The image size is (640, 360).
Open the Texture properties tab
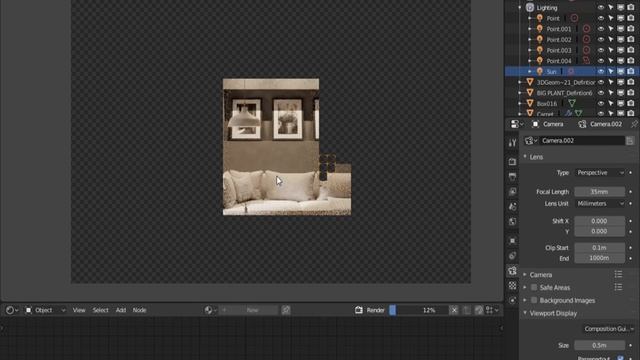(512, 285)
